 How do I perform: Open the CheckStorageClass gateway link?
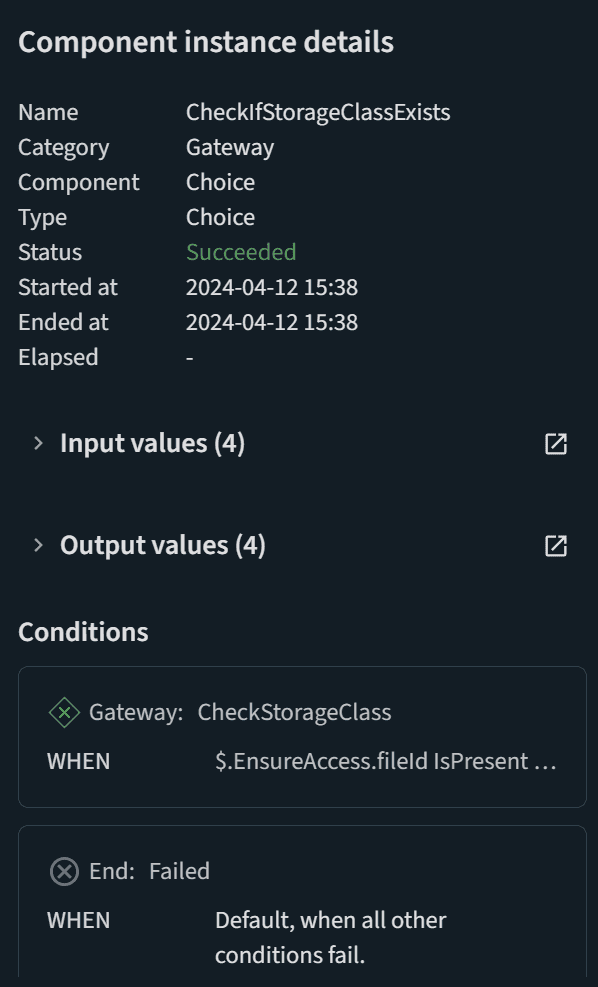294,712
